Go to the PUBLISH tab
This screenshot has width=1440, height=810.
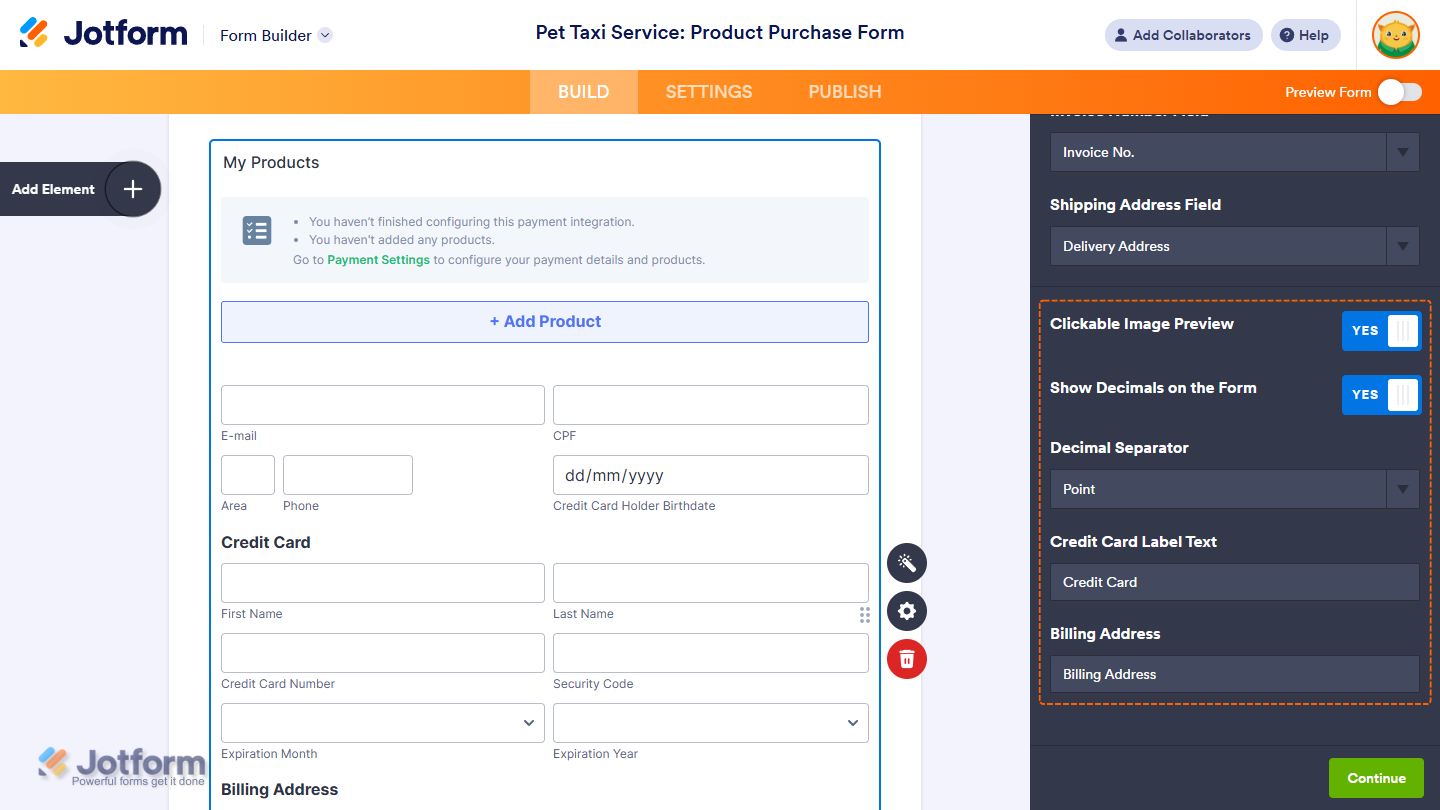[x=845, y=92]
